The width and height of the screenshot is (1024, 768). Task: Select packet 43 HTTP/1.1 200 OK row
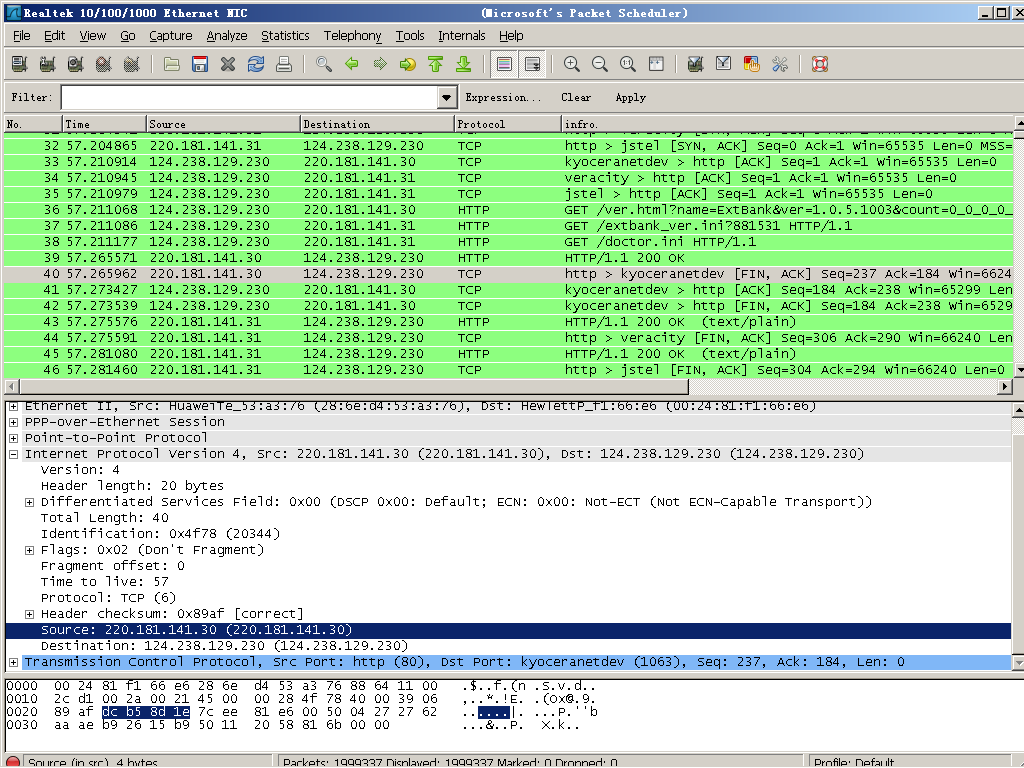(508, 322)
